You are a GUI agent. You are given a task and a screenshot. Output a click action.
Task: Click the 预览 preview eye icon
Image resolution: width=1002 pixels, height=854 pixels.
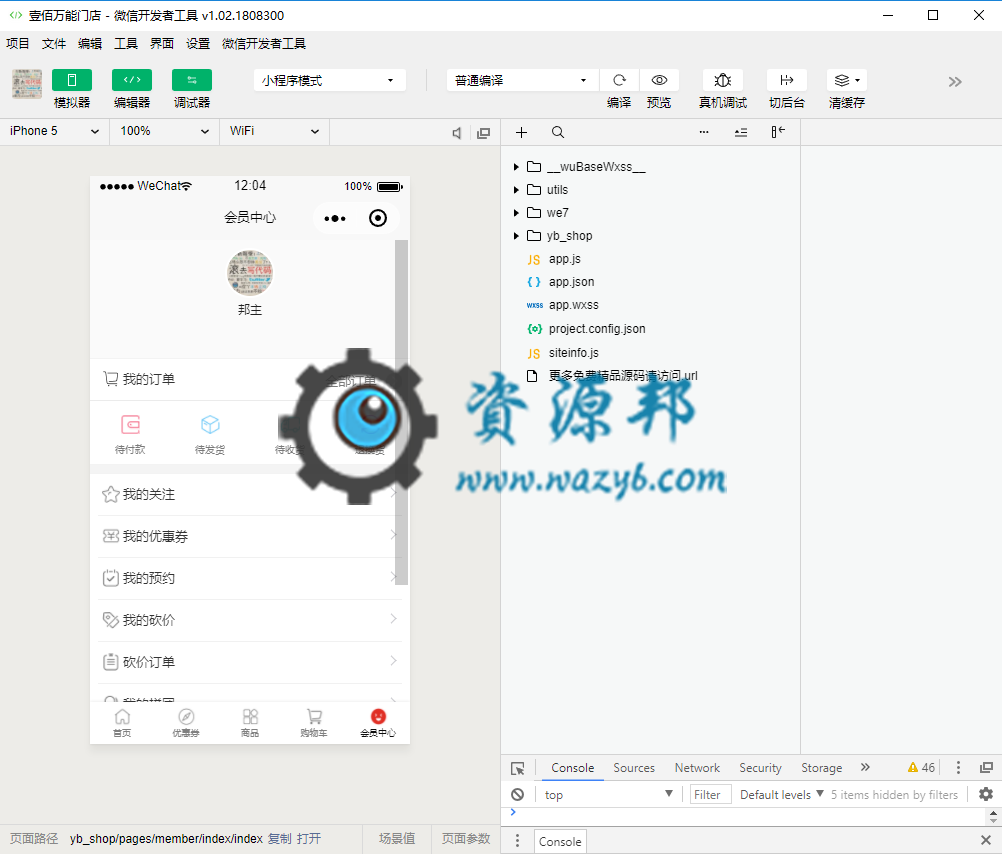click(x=659, y=81)
